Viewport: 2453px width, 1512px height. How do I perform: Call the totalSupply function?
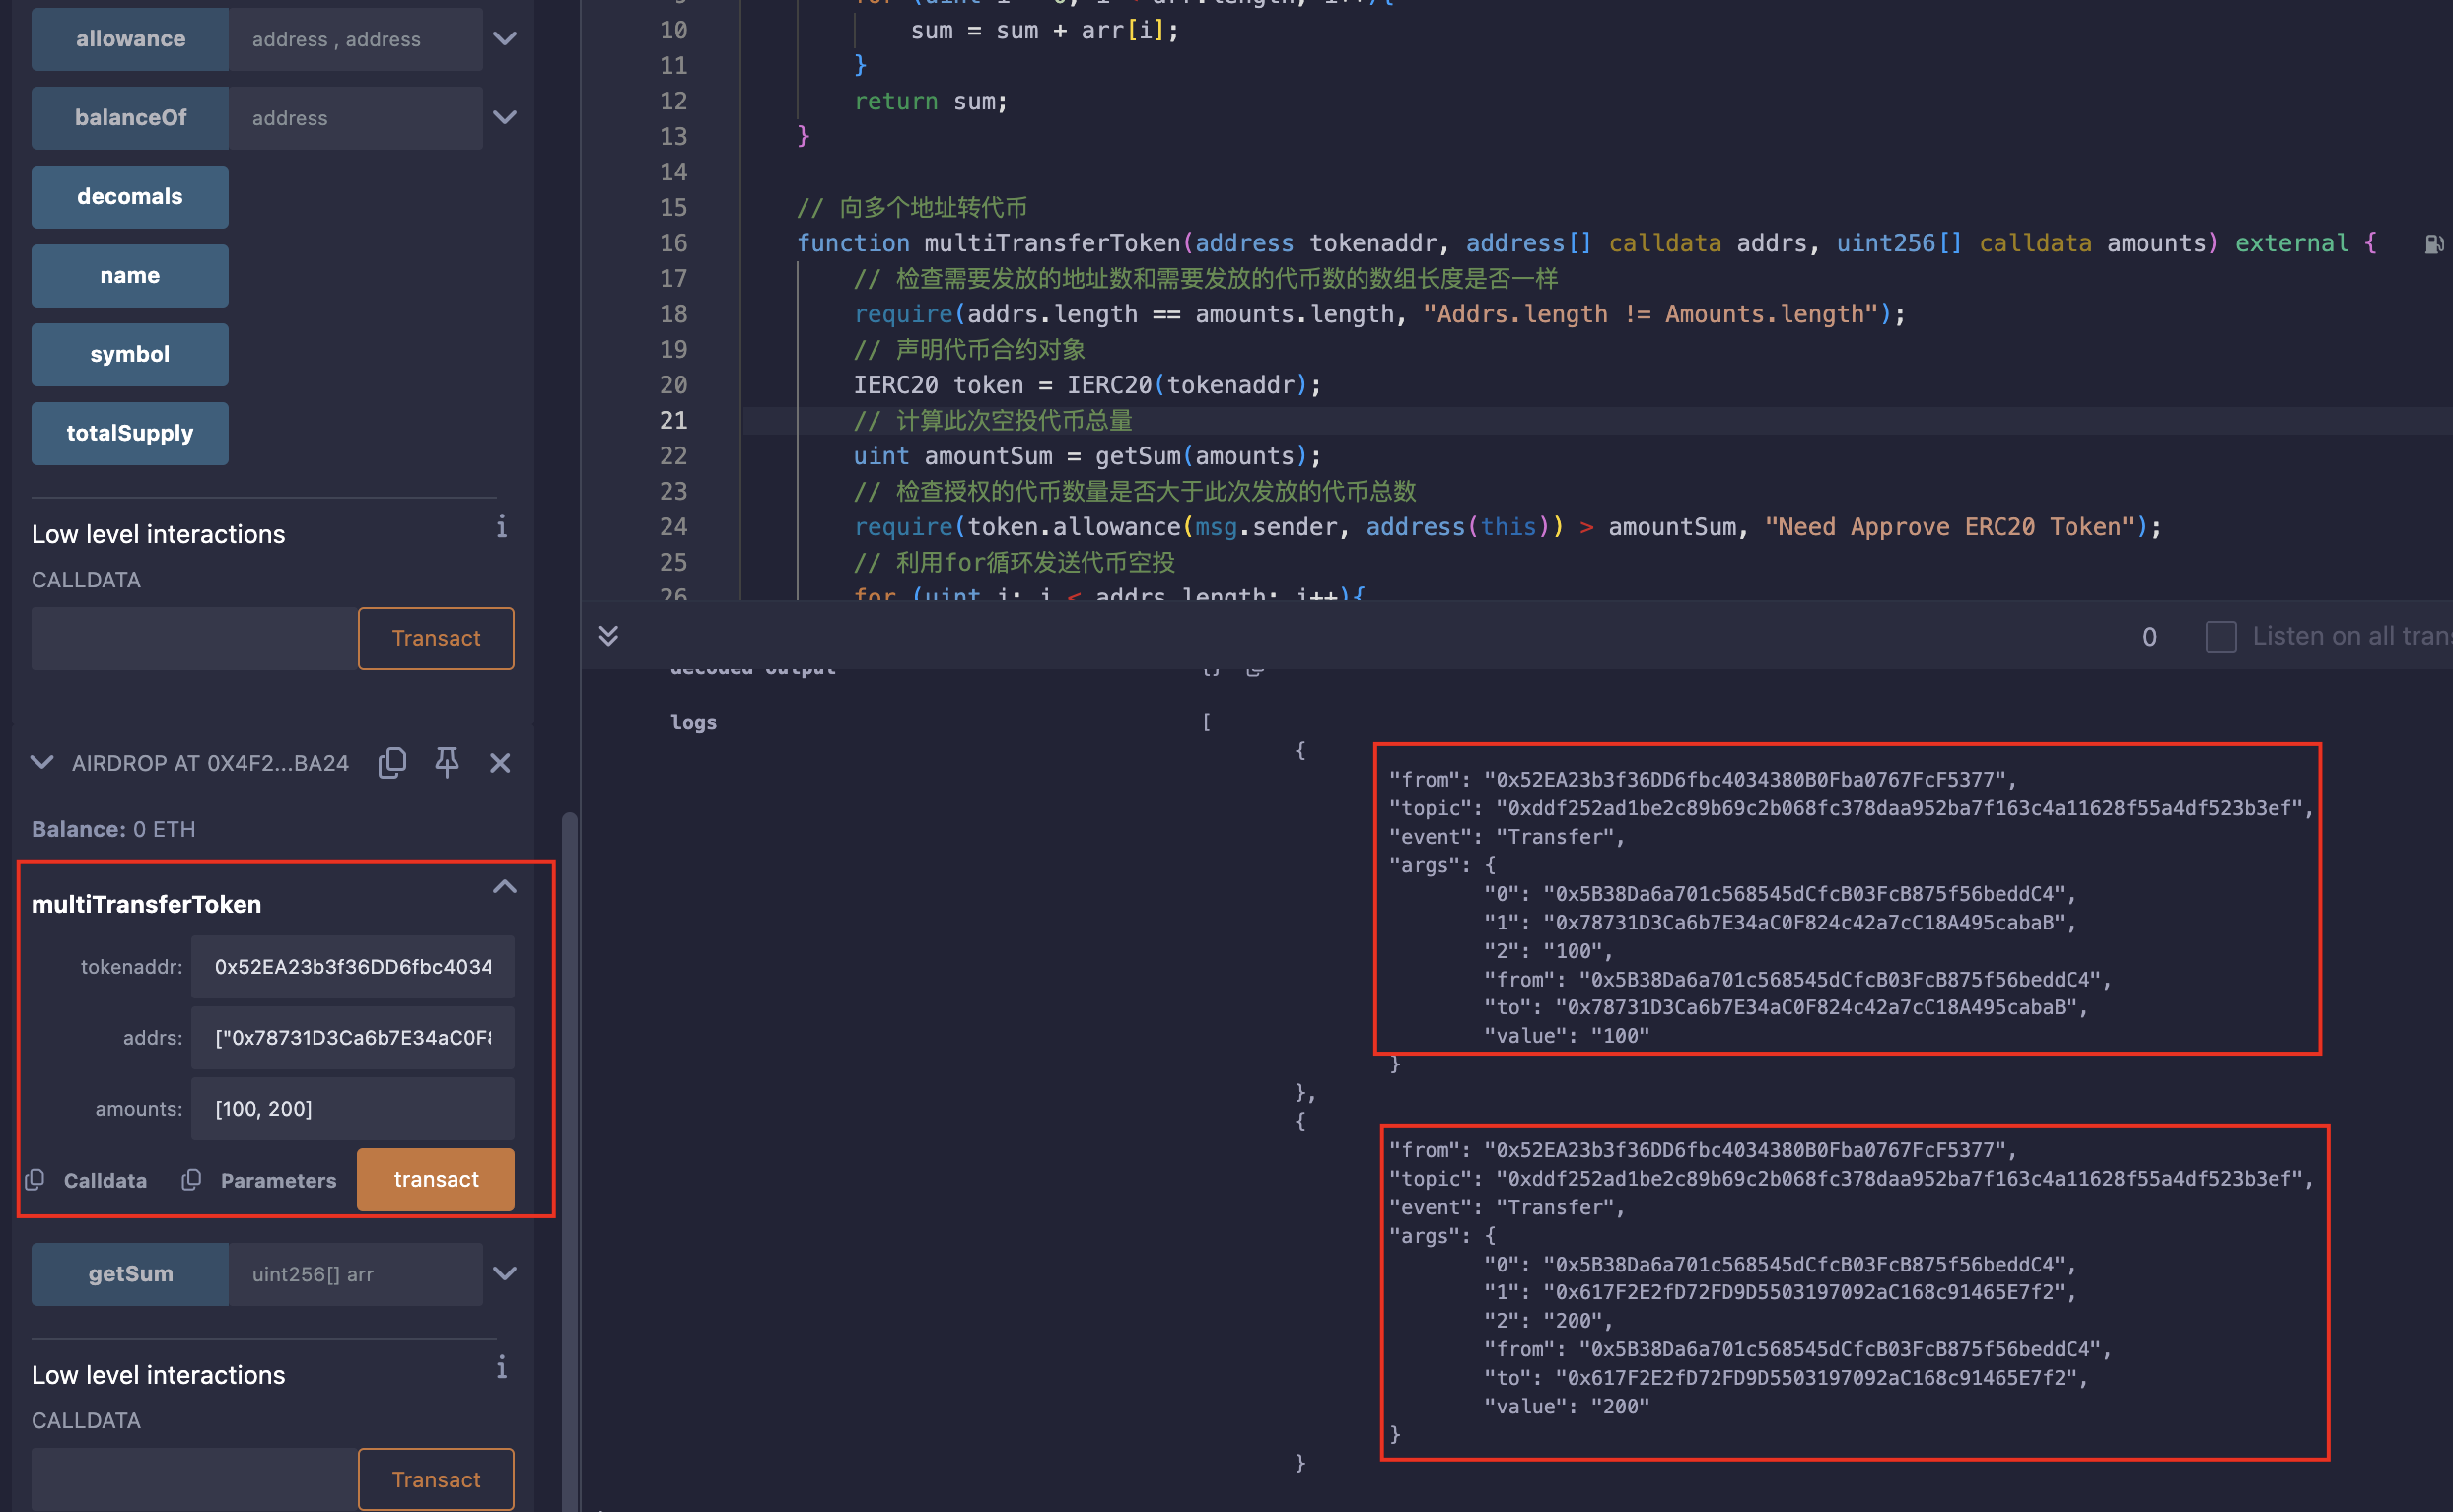[130, 433]
